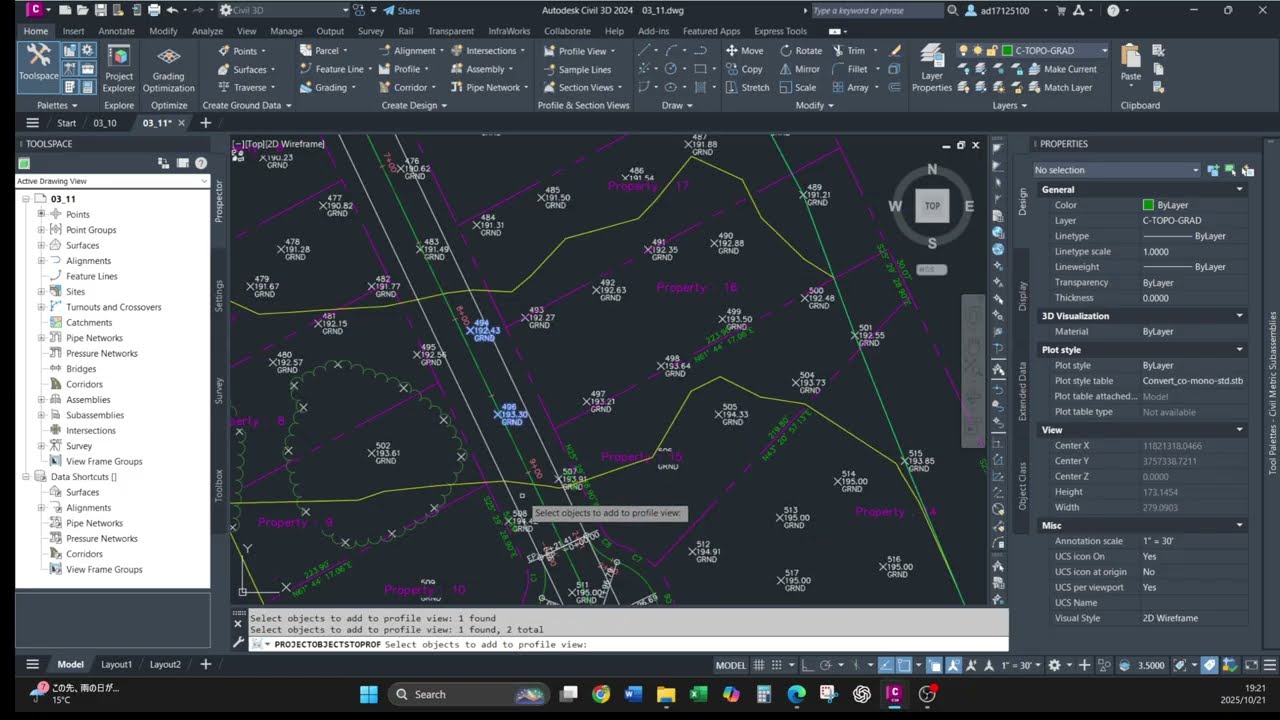Viewport: 1280px width, 720px height.
Task: Expand the Surfaces node under 03_11
Action: click(x=41, y=245)
